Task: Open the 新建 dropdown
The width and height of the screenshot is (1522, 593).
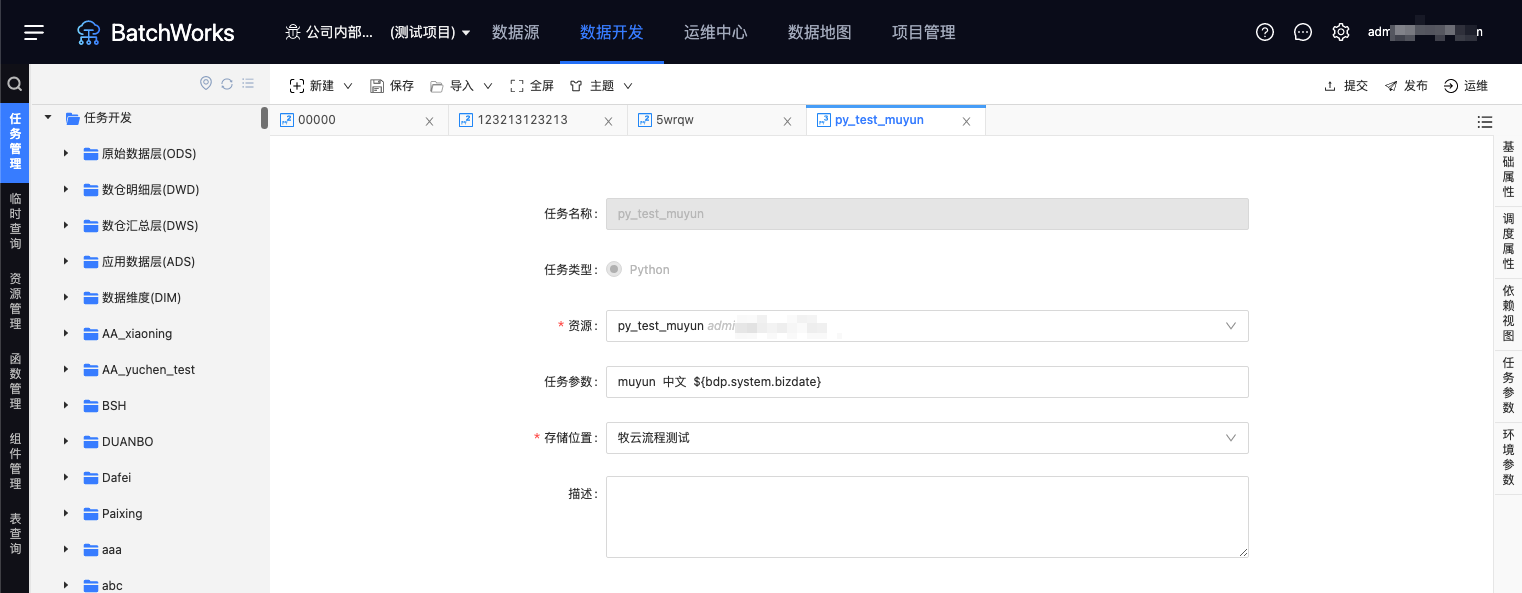Action: [x=321, y=86]
